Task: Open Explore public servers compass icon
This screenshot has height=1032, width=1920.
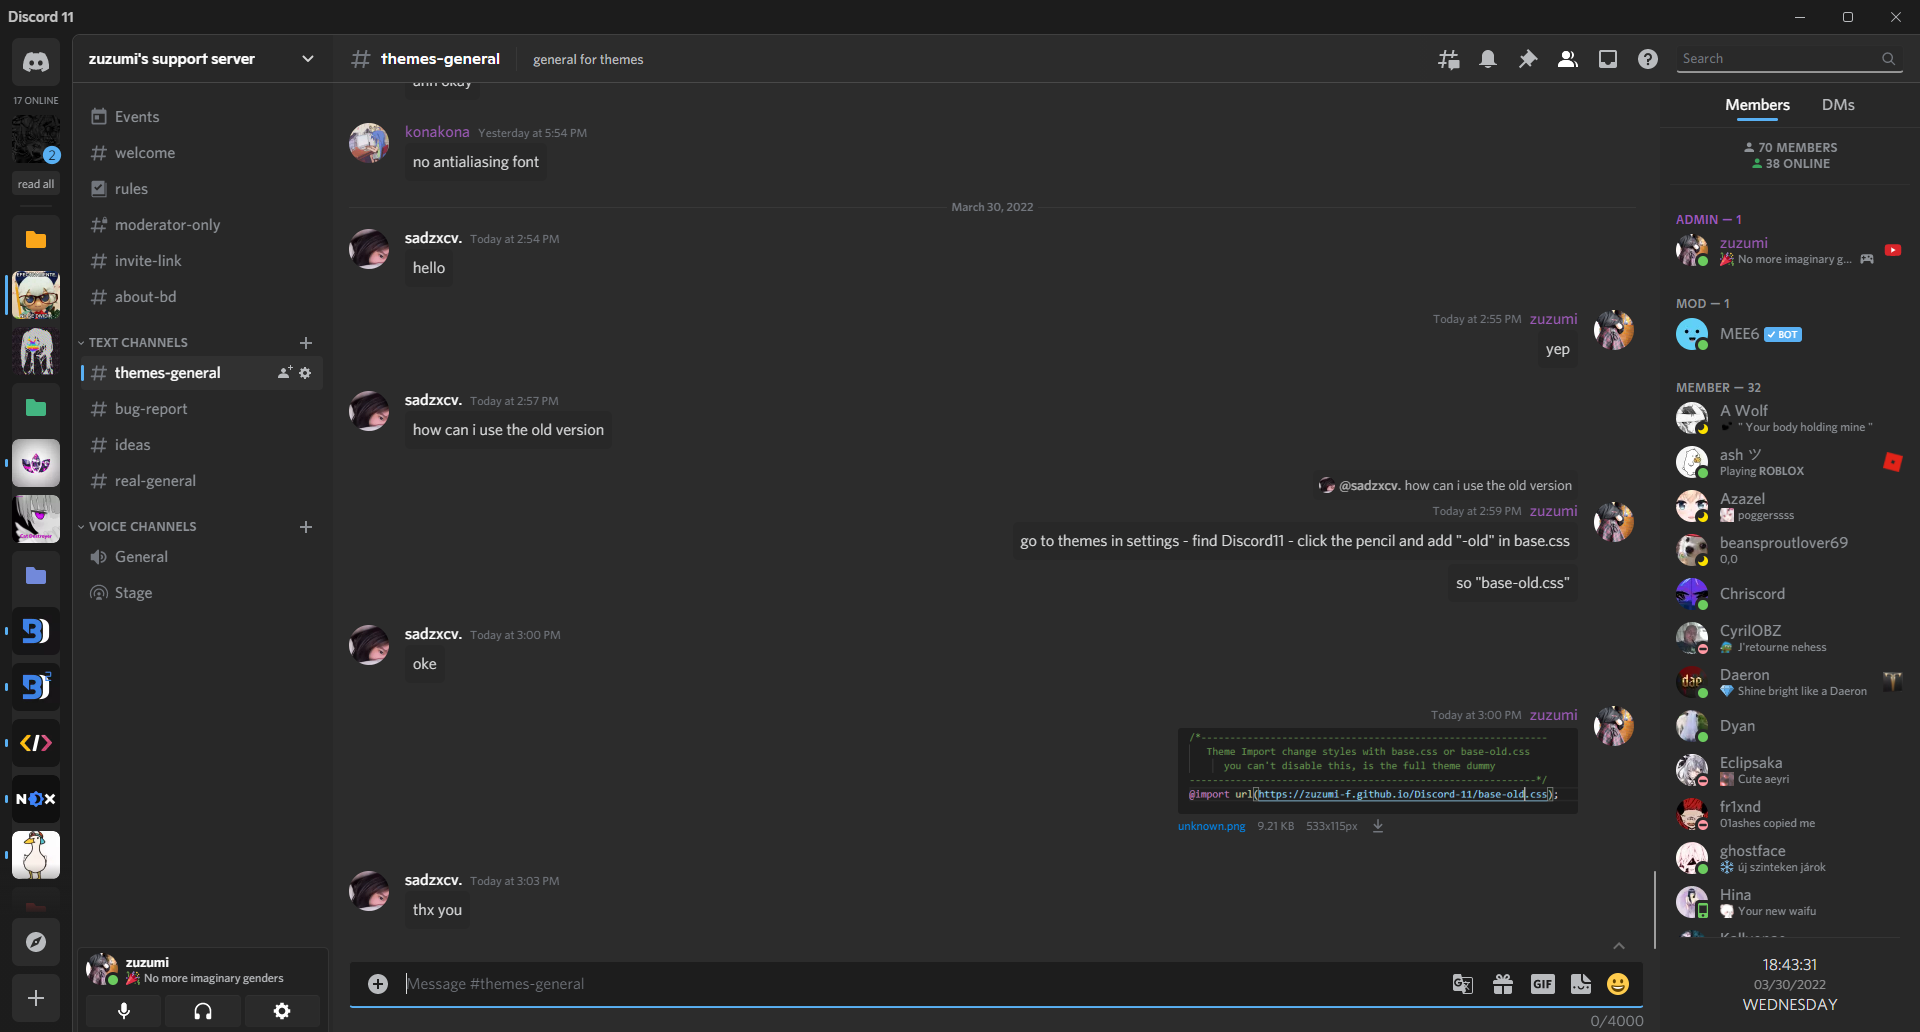Action: pos(36,942)
